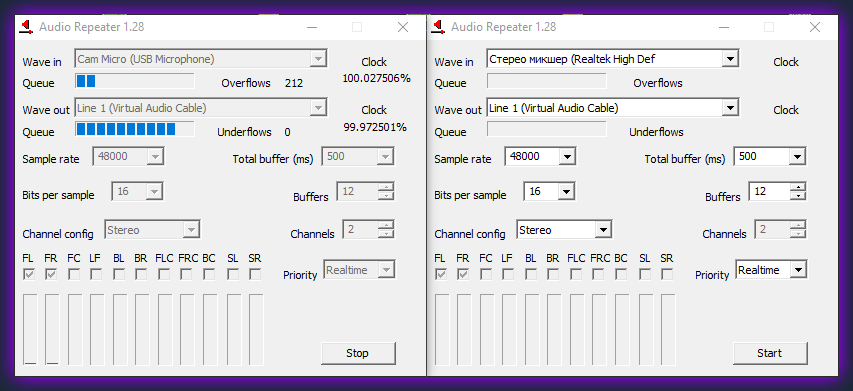Enable LF channel checkbox in right window

coord(508,275)
